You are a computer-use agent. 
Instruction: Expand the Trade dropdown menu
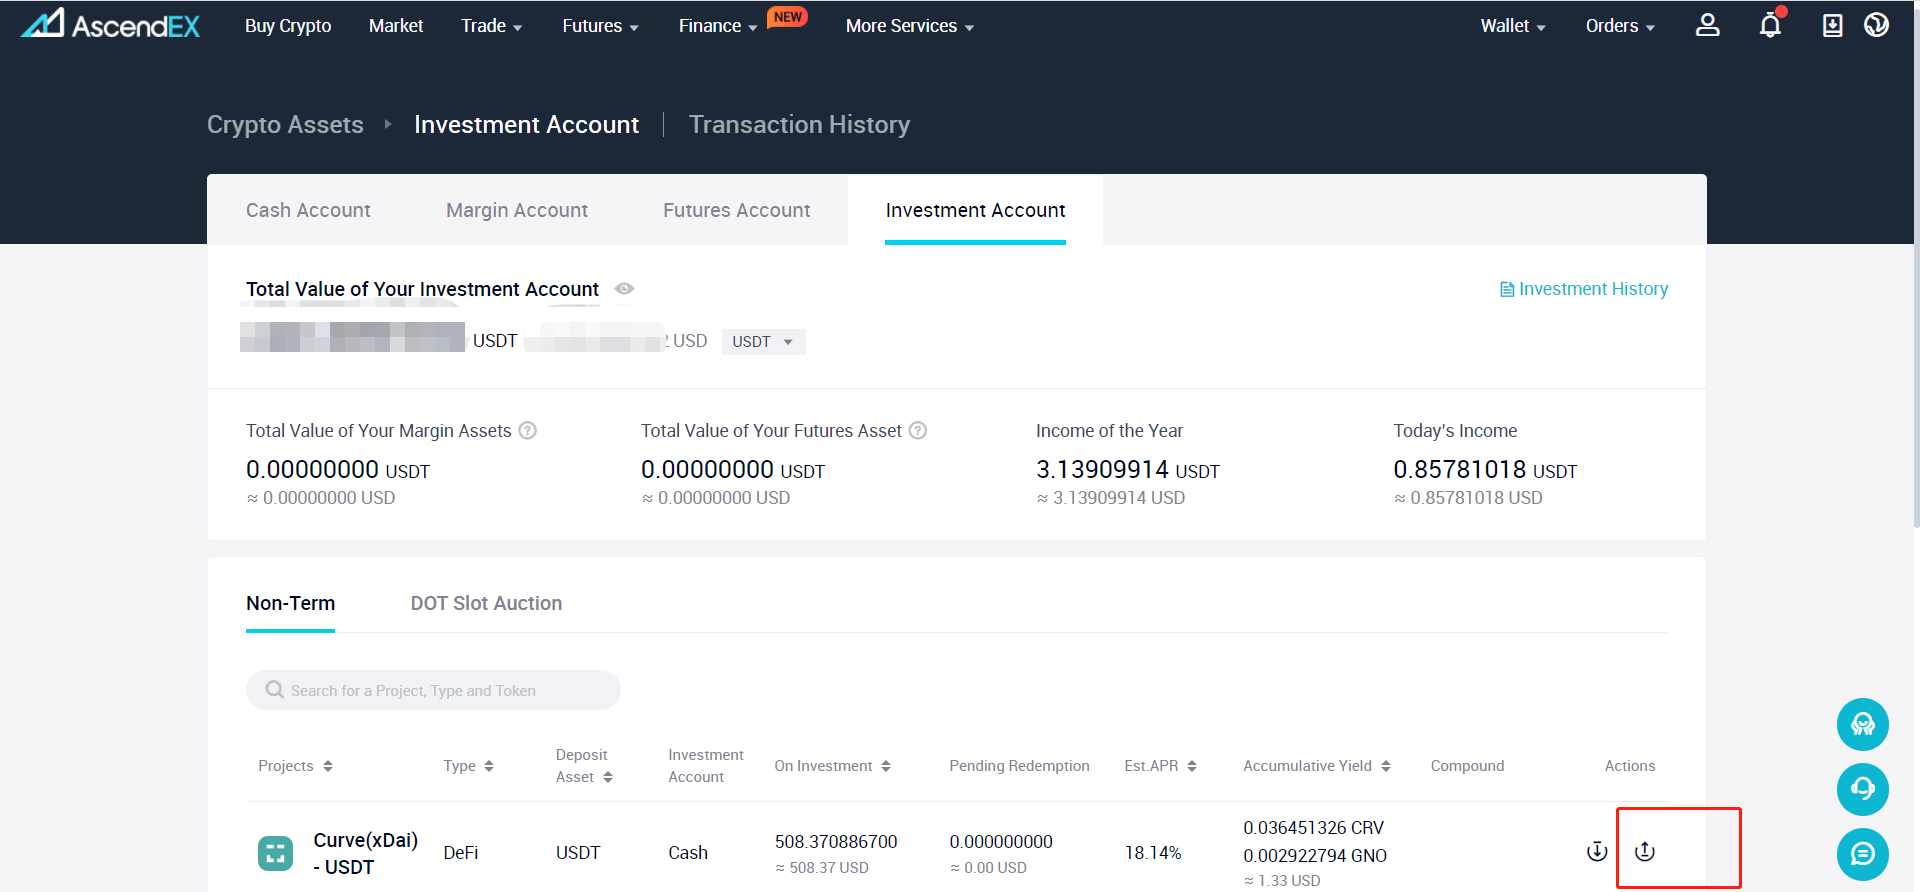(x=491, y=26)
